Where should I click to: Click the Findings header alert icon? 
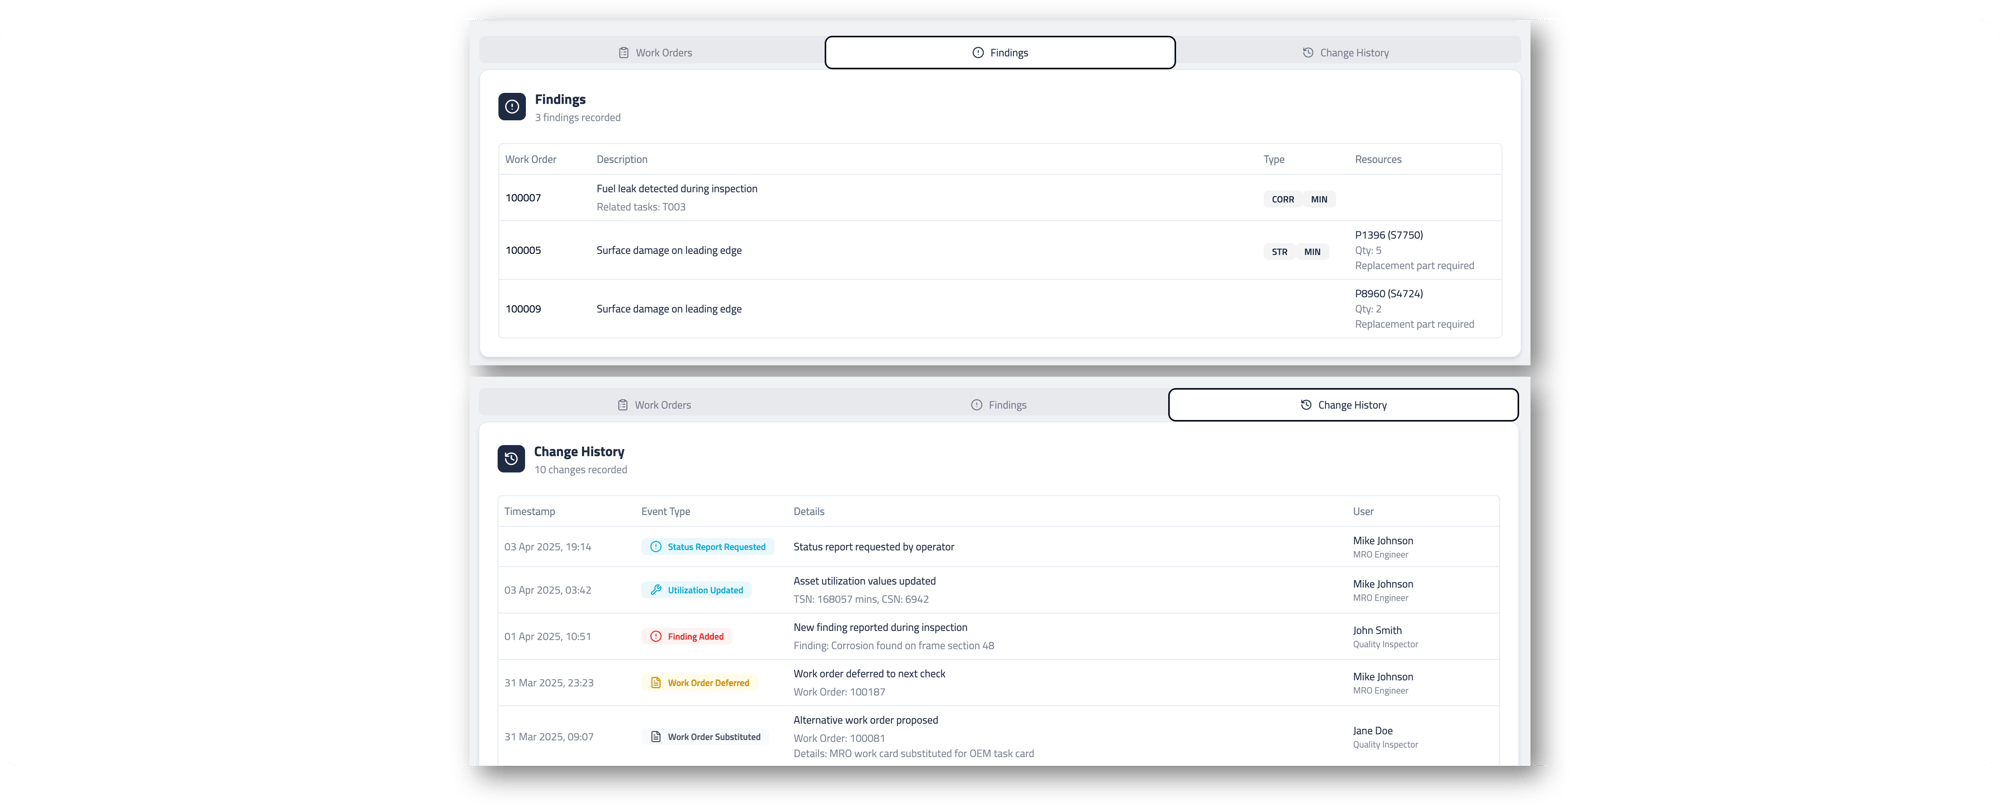point(512,107)
